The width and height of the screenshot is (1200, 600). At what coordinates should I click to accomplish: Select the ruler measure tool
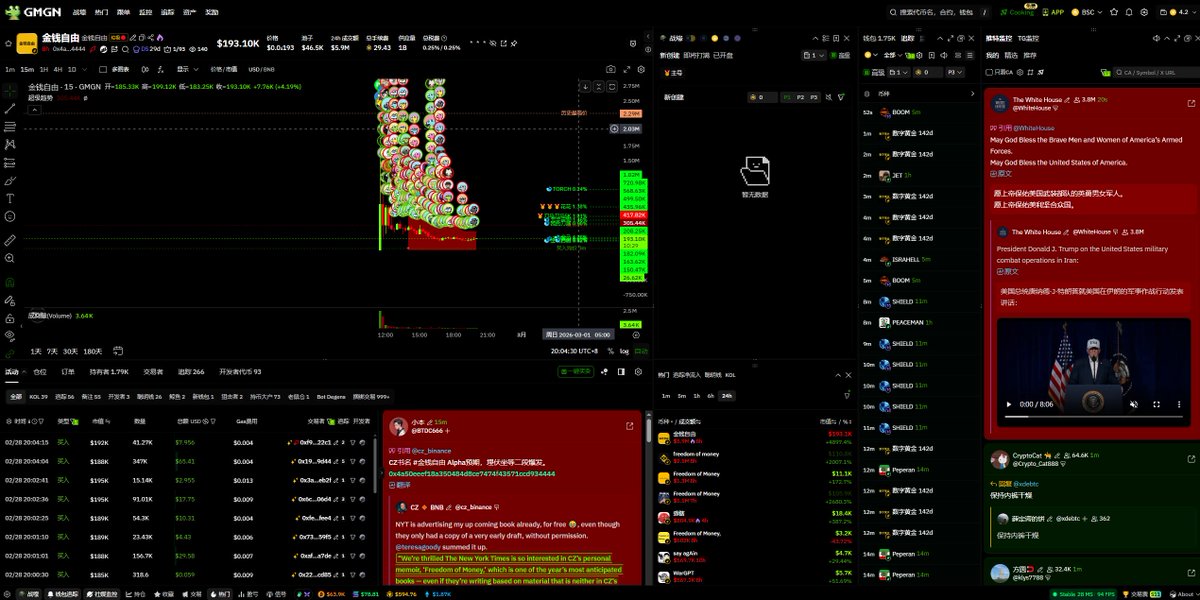tap(10, 240)
